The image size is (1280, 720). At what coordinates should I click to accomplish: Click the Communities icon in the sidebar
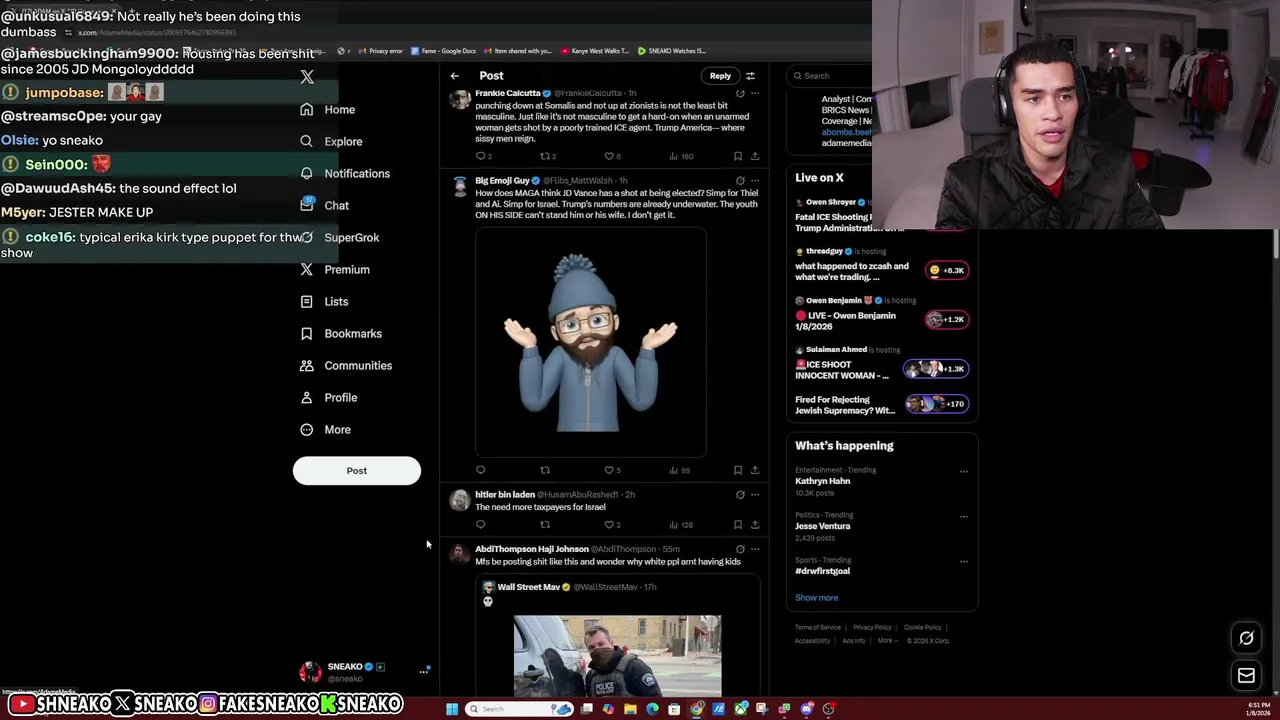coord(306,365)
